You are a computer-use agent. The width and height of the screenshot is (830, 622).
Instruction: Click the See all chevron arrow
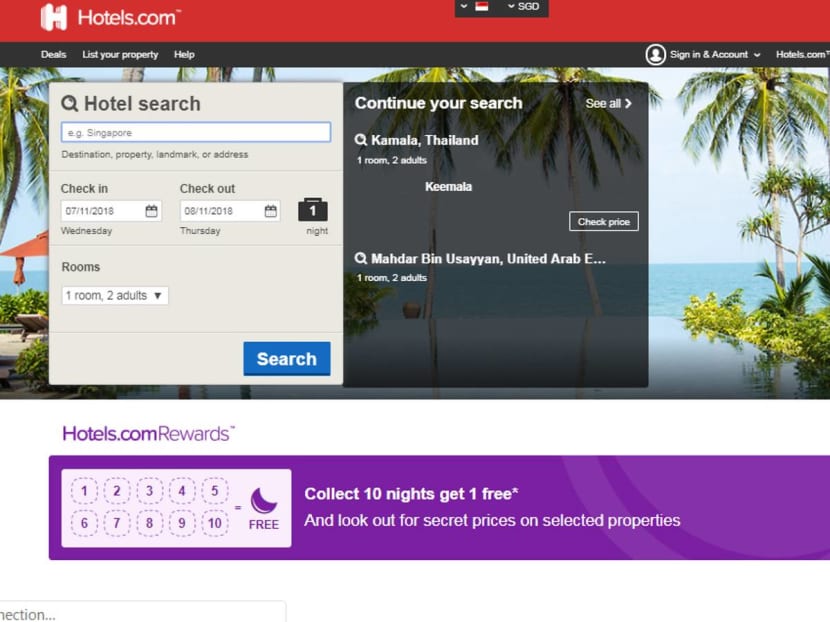point(628,104)
